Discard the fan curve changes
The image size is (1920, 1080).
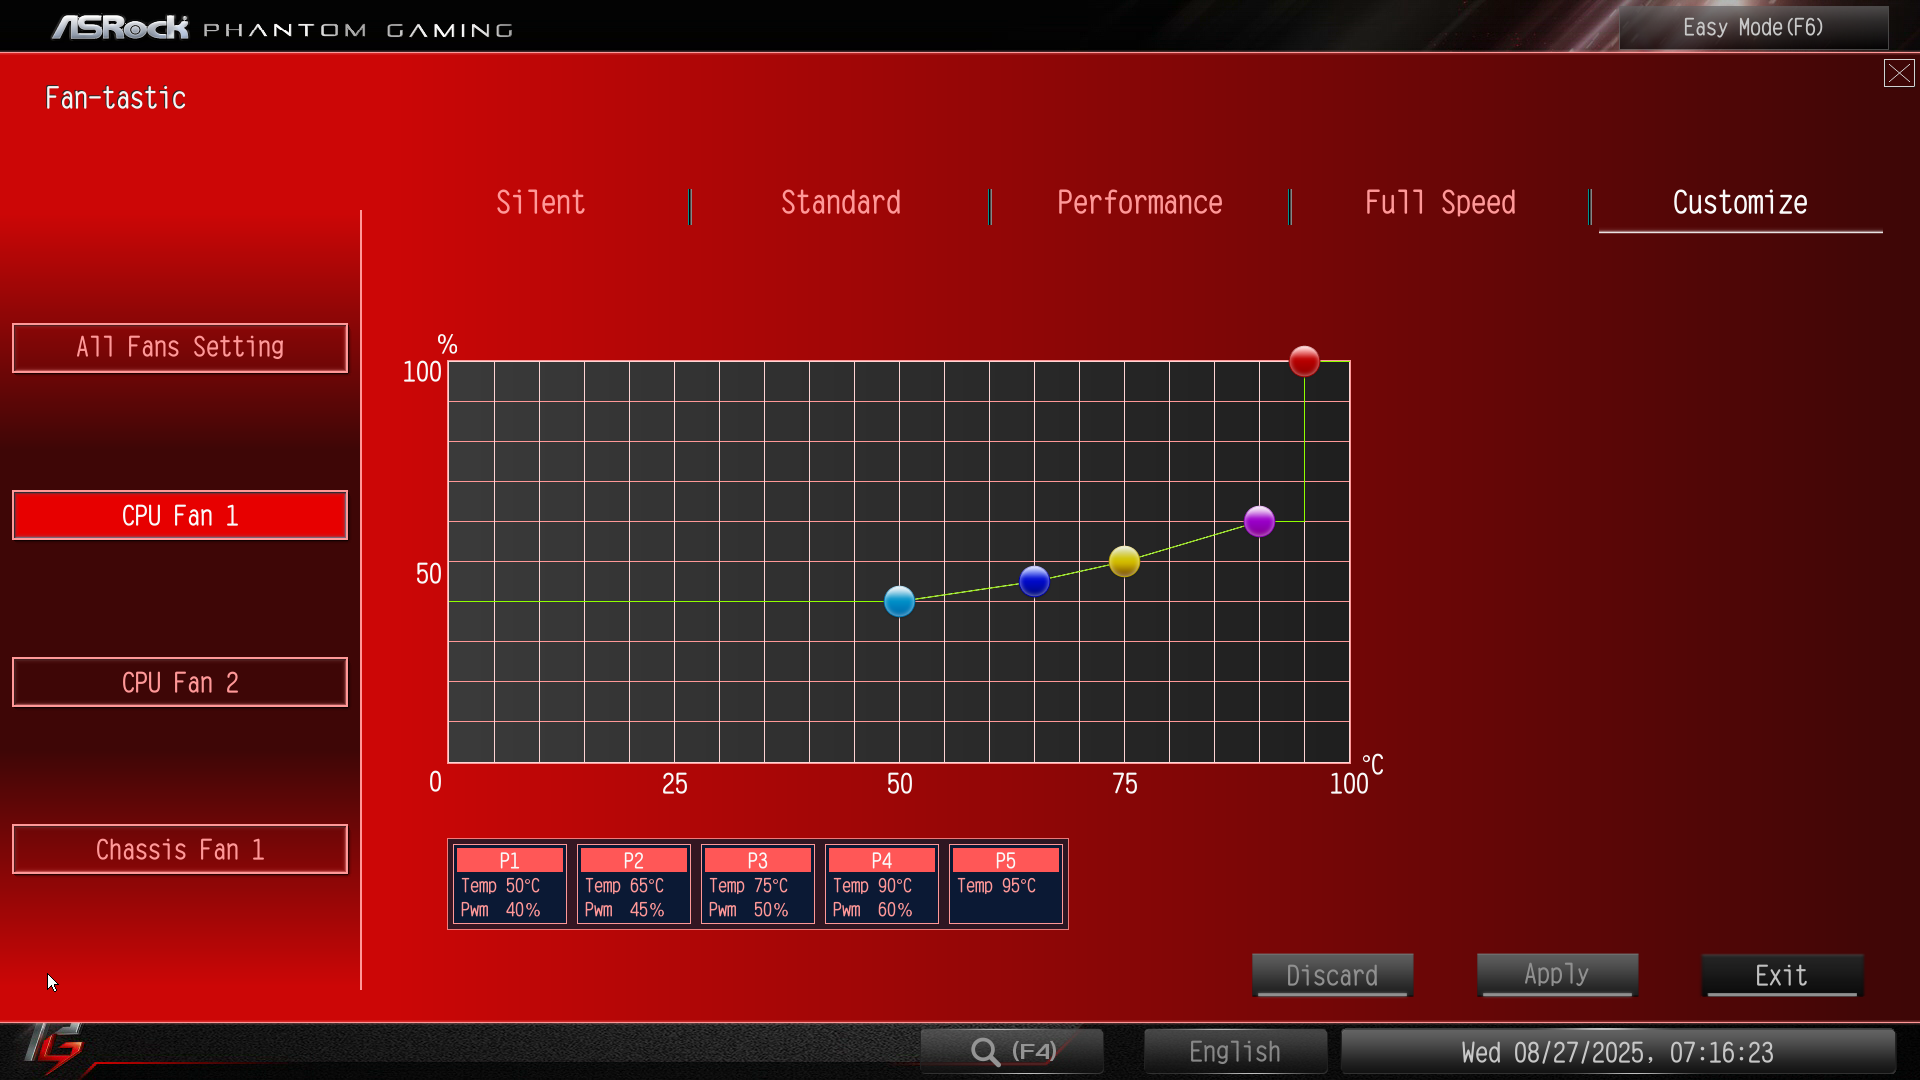(x=1332, y=975)
